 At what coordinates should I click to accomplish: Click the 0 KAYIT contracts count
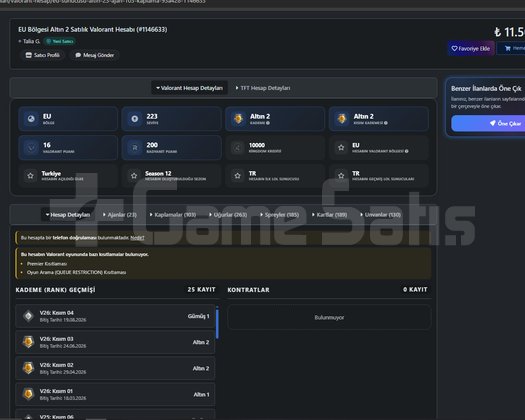(x=415, y=289)
